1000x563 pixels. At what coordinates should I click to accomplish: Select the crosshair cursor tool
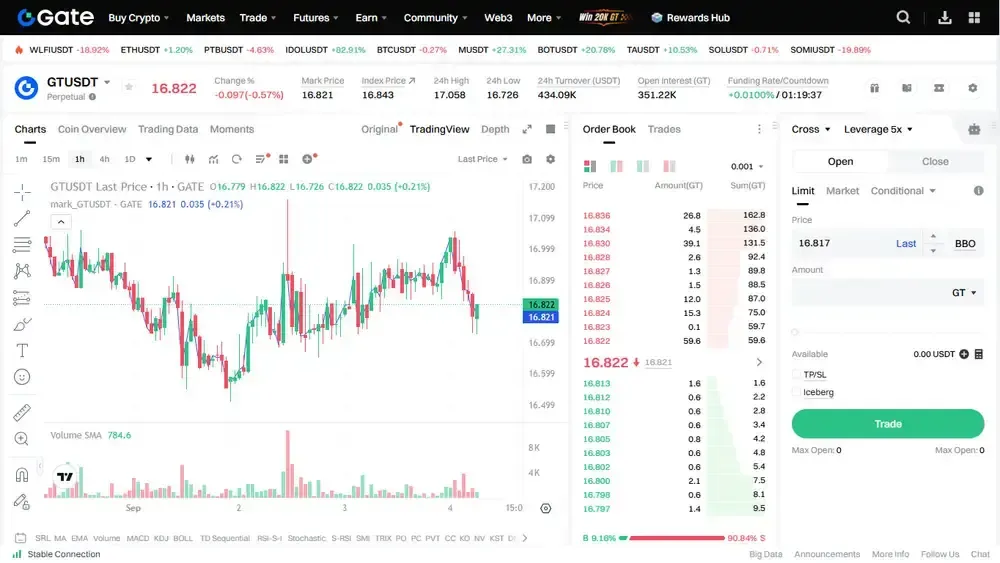pyautogui.click(x=22, y=192)
